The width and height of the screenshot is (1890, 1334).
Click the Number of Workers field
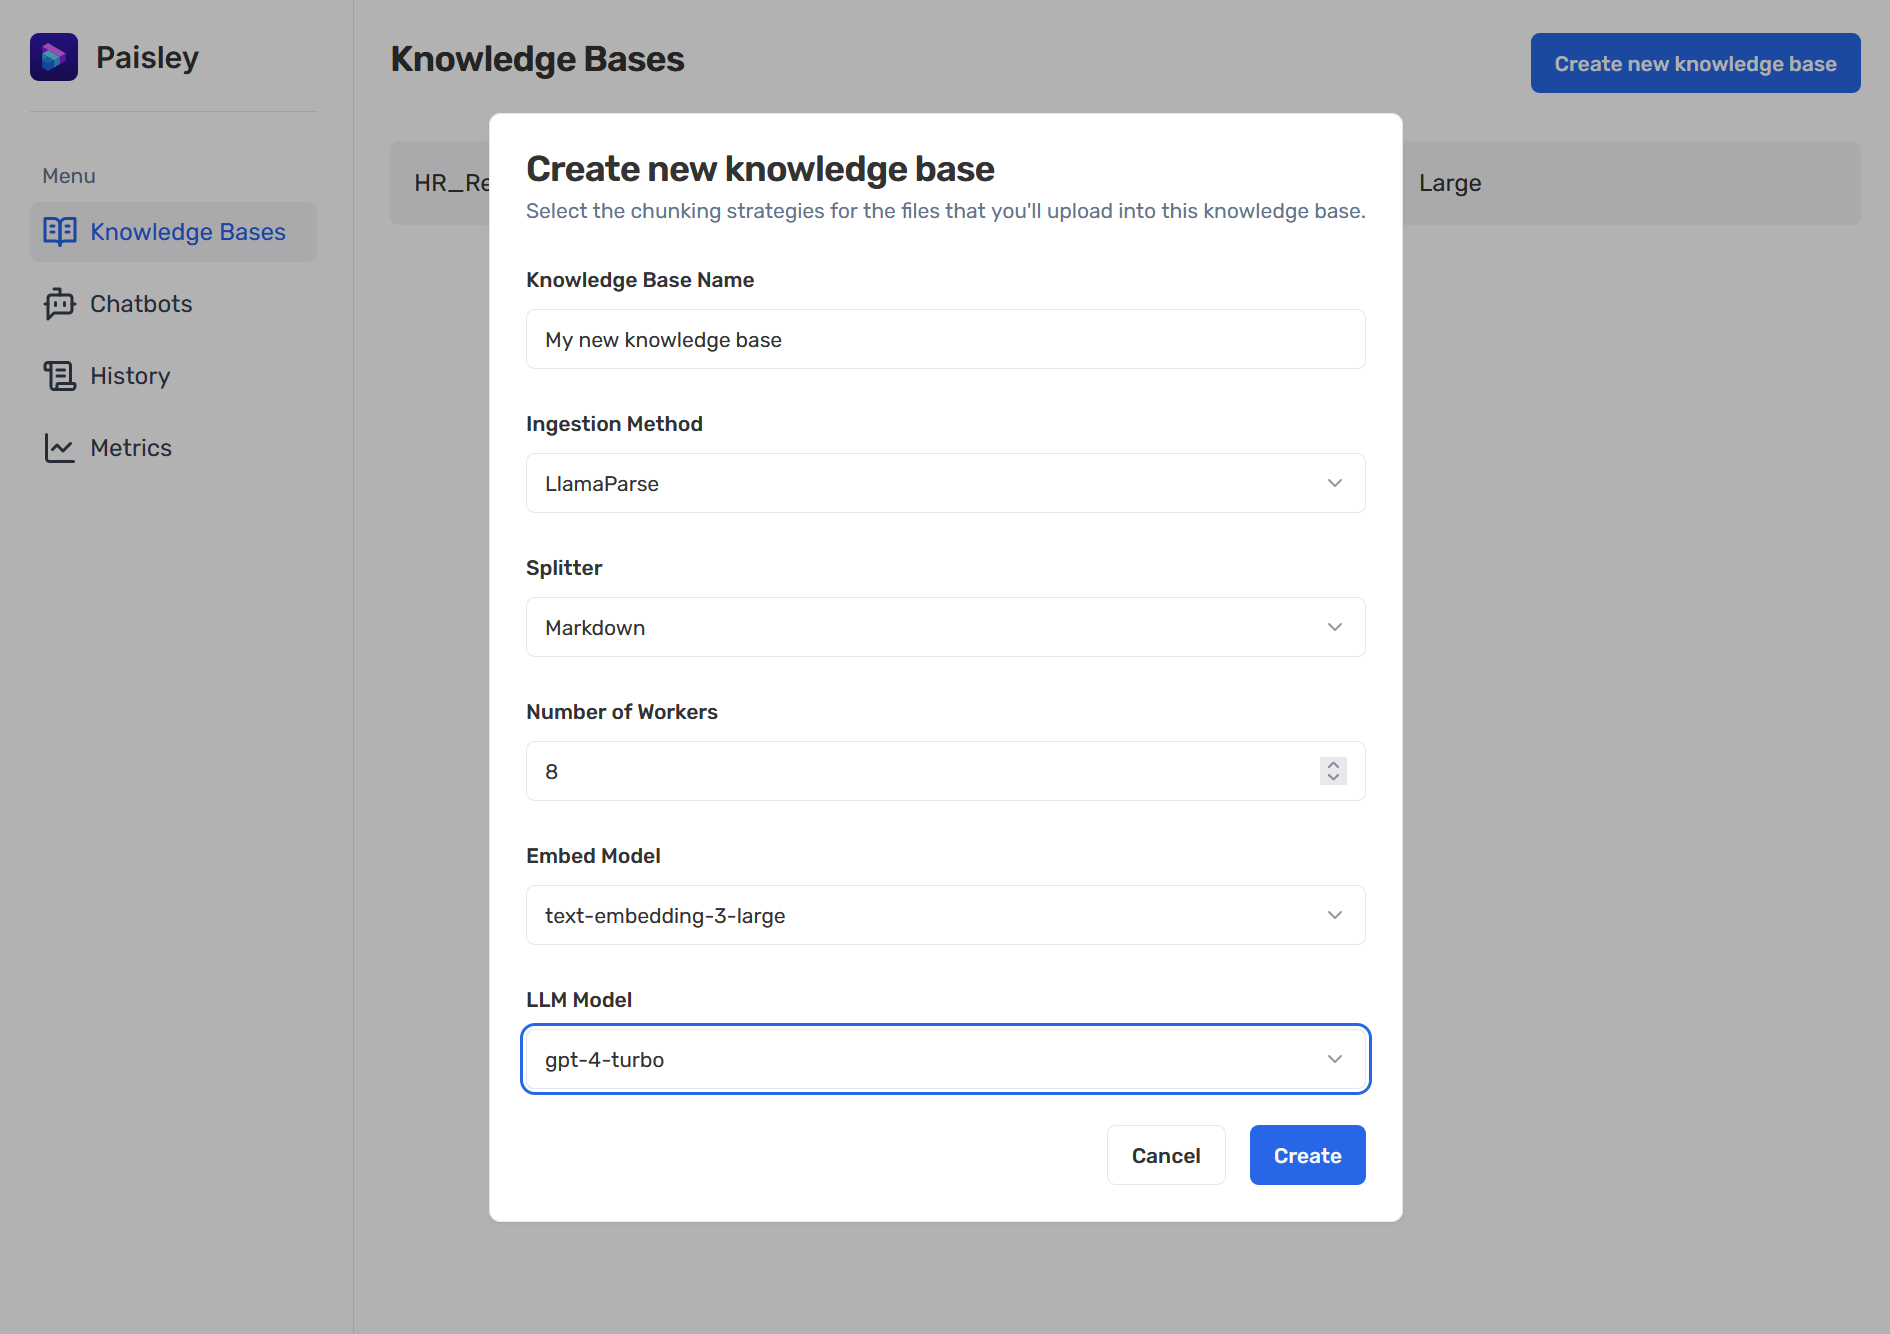click(x=945, y=771)
